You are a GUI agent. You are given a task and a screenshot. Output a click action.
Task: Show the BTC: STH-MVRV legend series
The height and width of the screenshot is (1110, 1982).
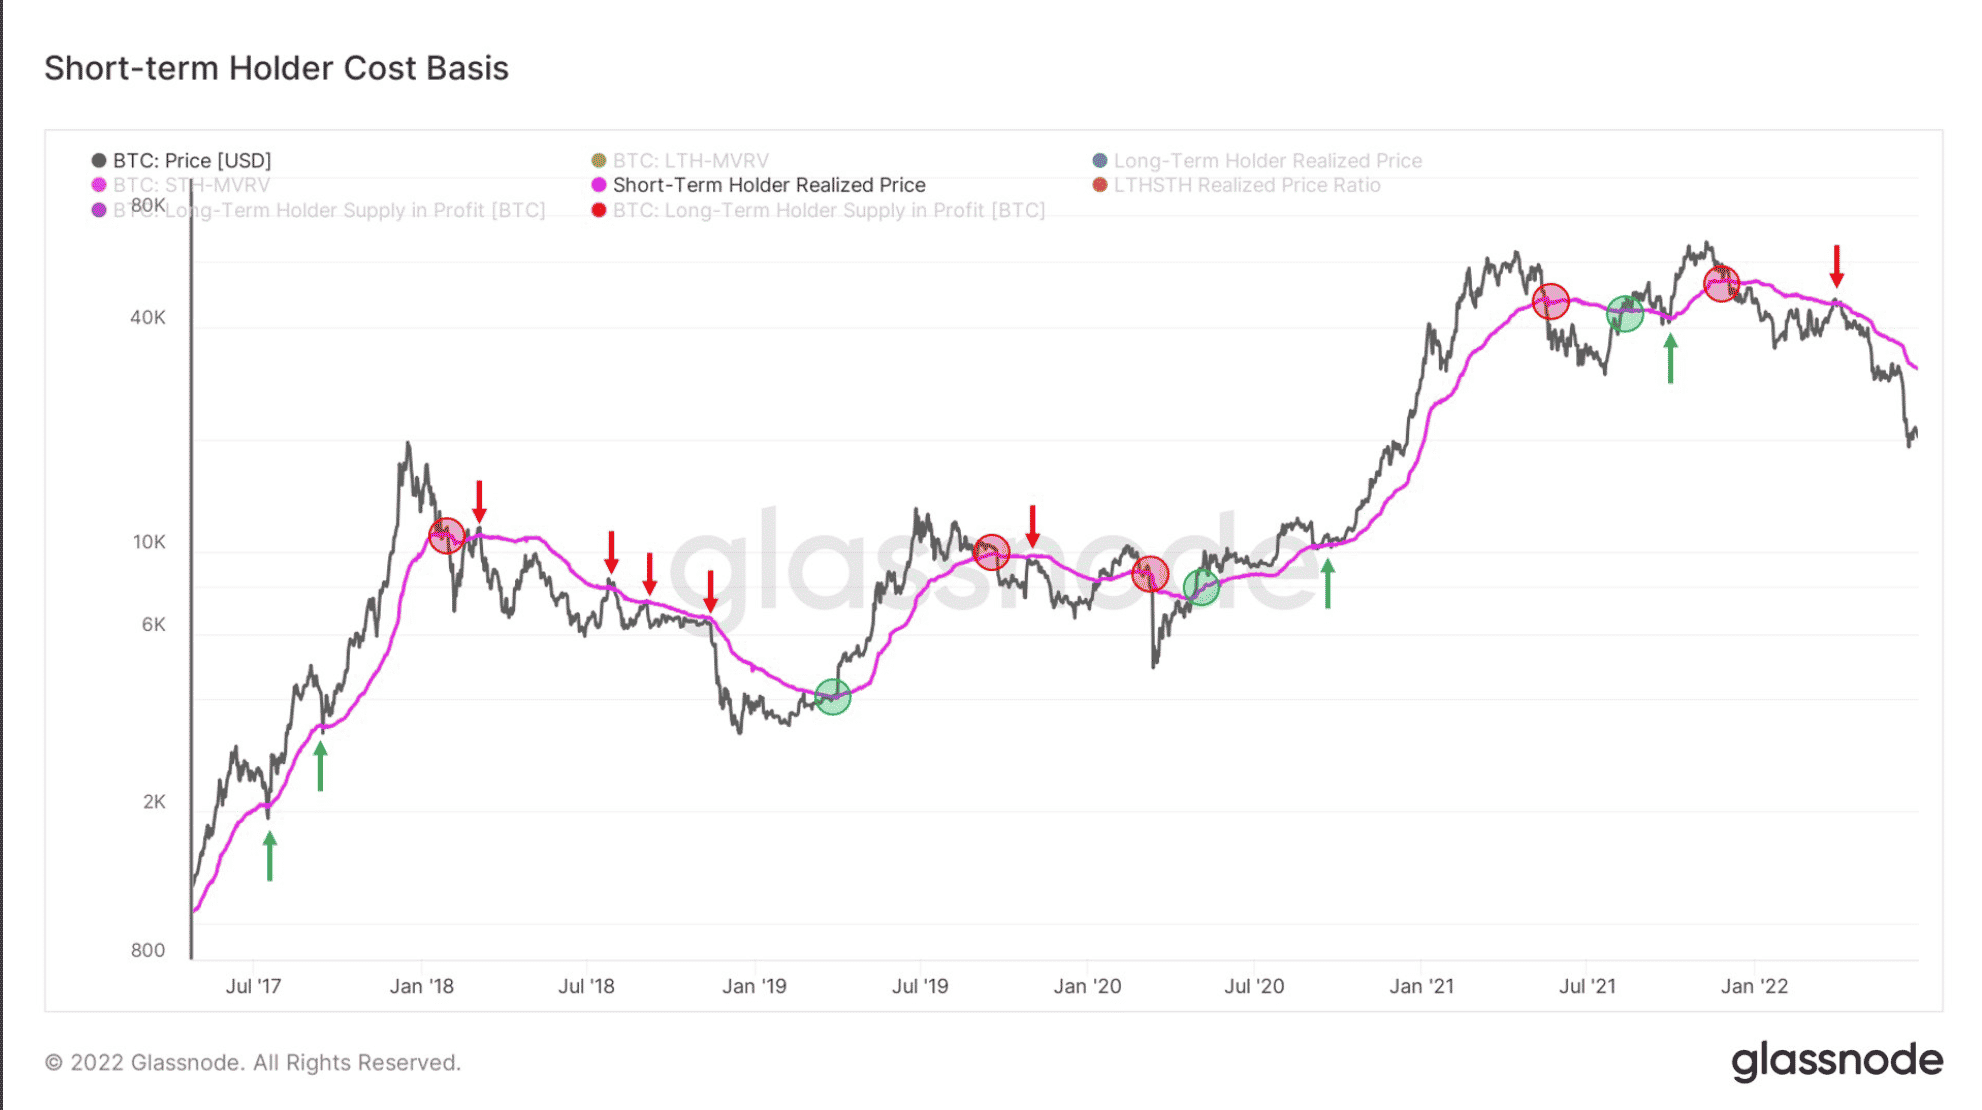190,185
